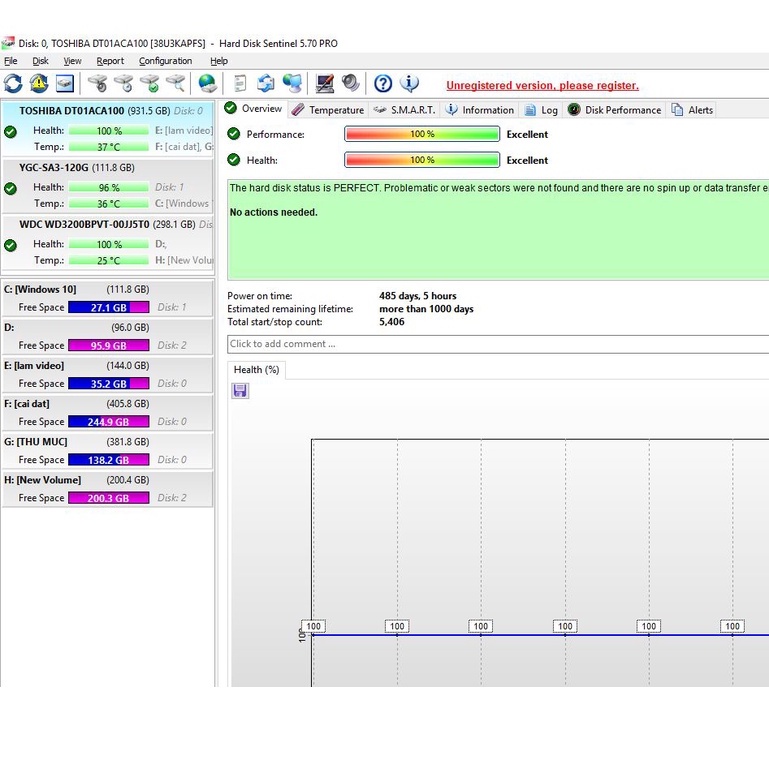The height and width of the screenshot is (769, 769).
Task: Click the C: Windows 10 free space bar
Action: [109, 308]
